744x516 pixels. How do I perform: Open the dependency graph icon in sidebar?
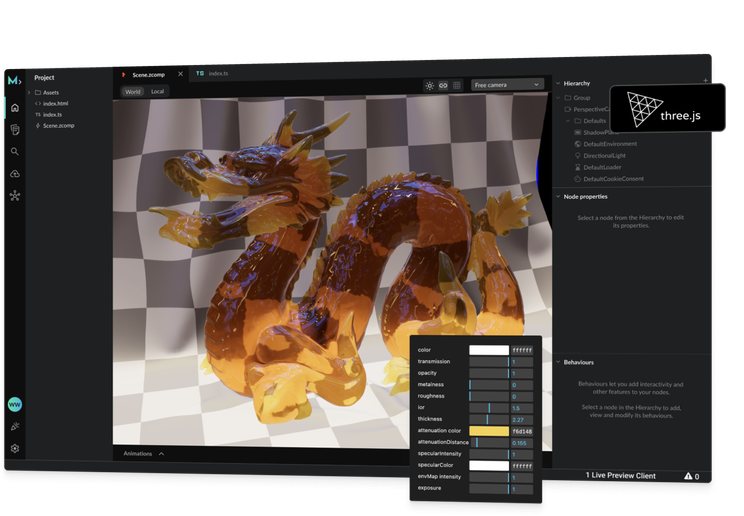coord(15,196)
